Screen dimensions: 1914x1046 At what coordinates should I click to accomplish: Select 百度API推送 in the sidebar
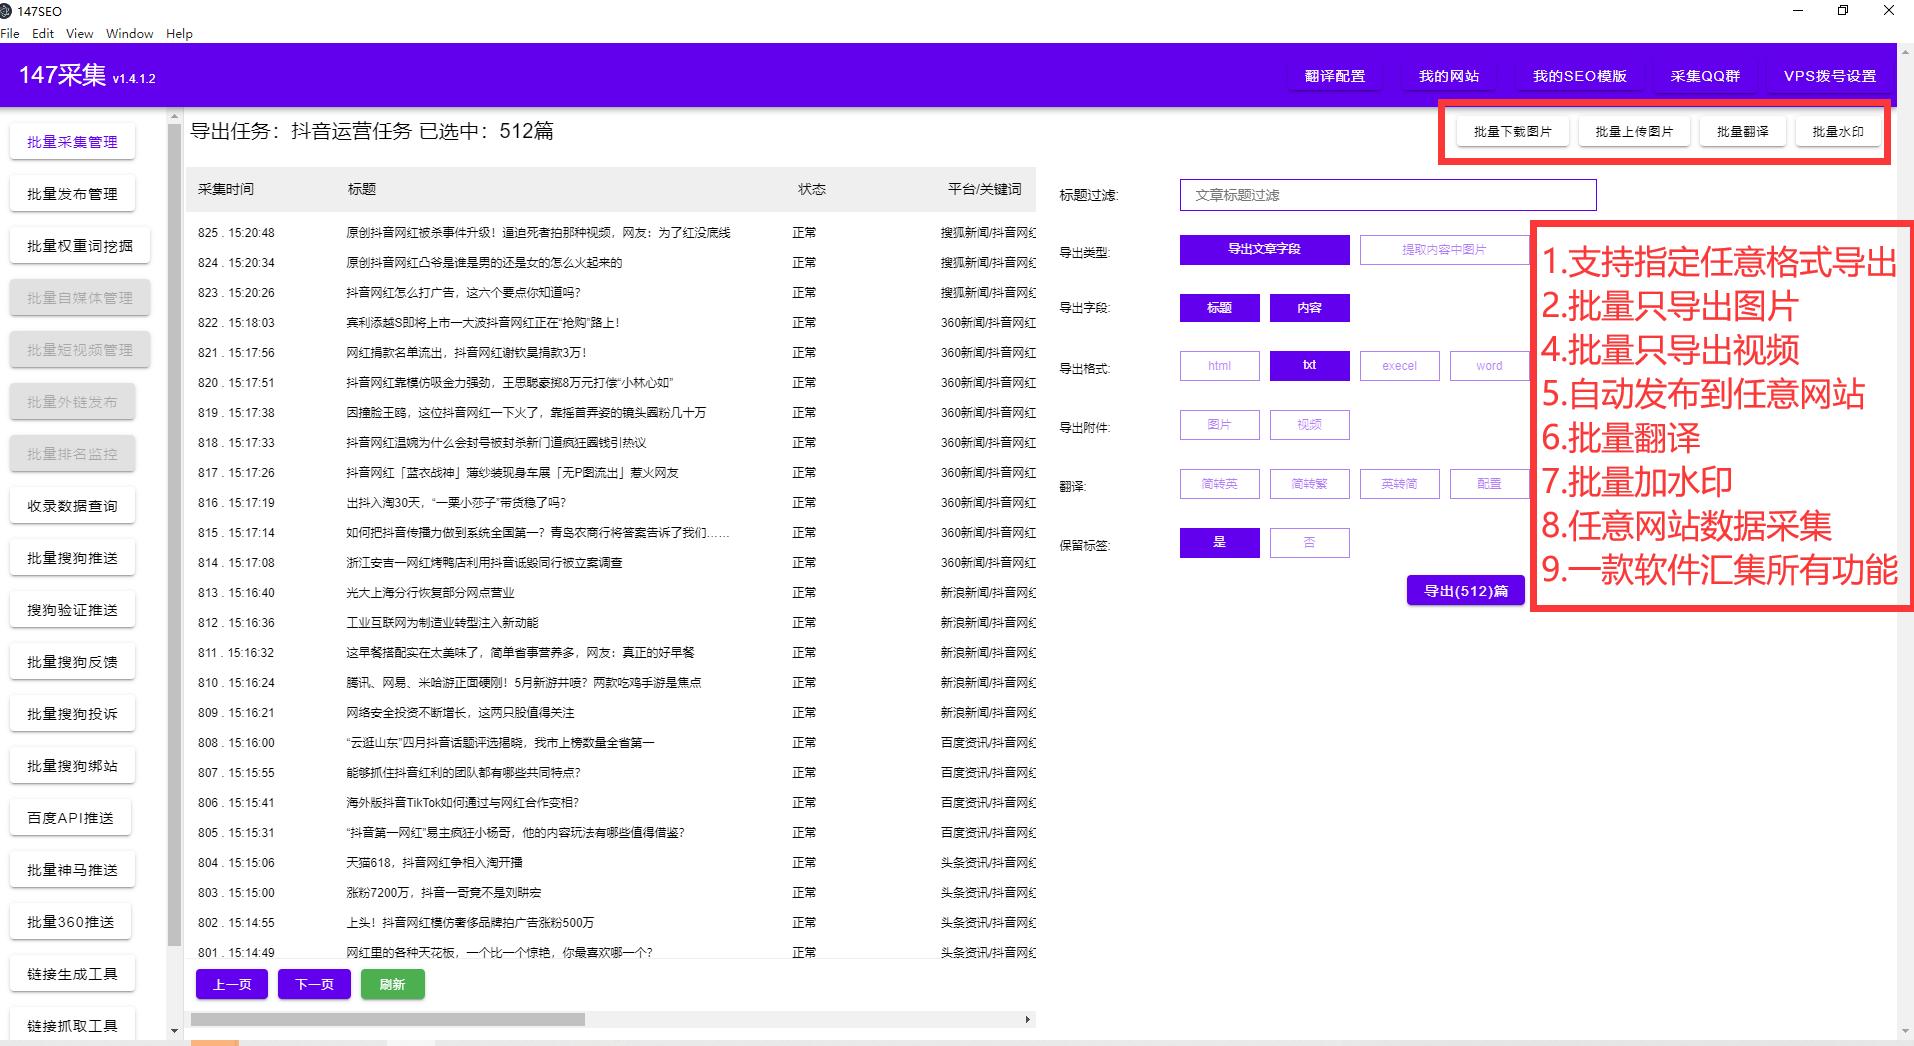72,817
